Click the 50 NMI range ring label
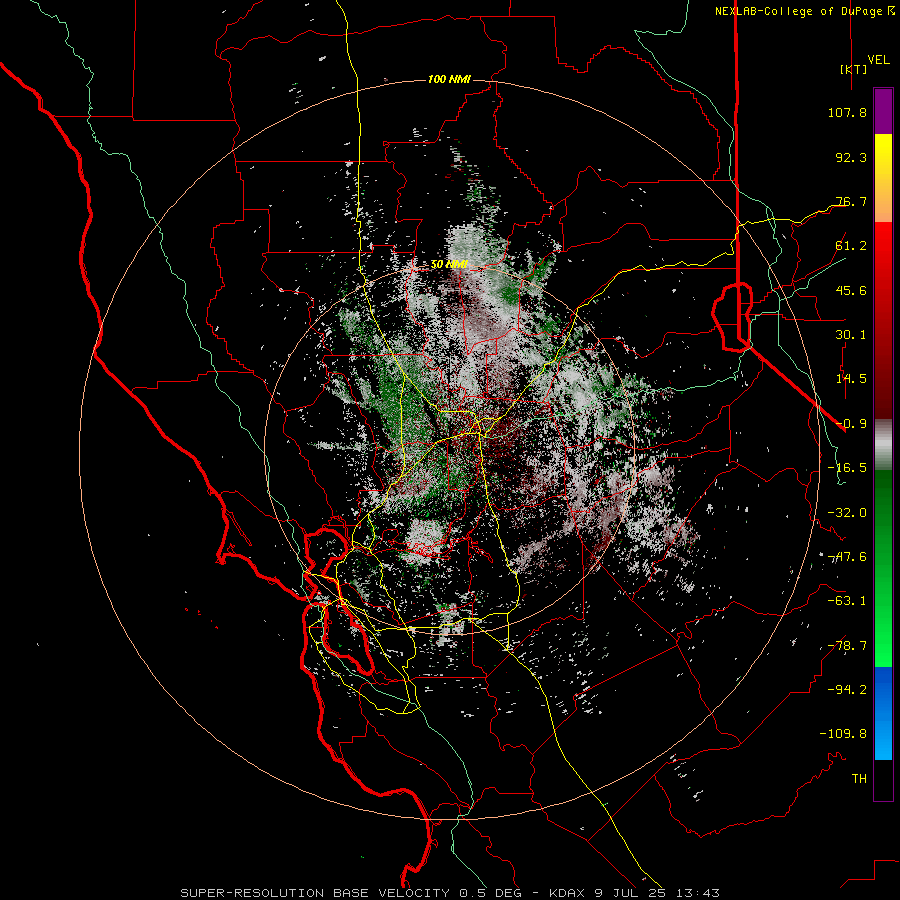This screenshot has width=900, height=900. tap(449, 265)
